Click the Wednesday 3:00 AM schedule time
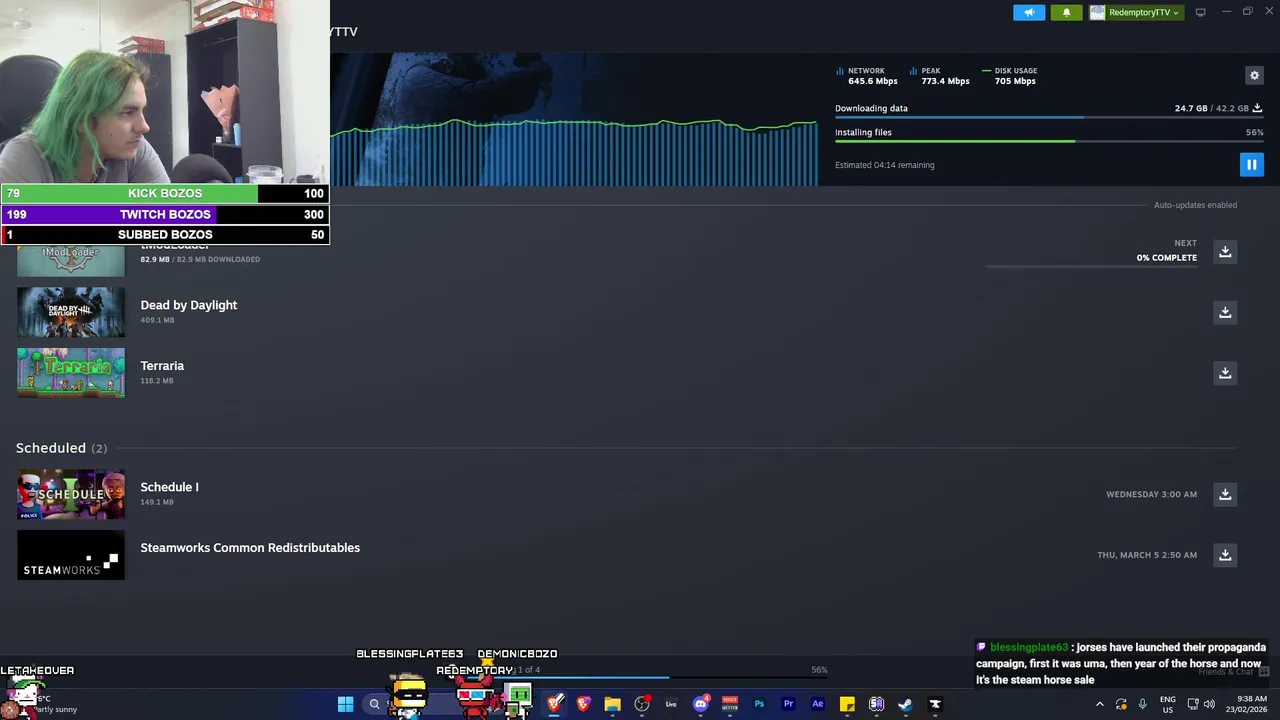1280x720 pixels. point(1151,494)
